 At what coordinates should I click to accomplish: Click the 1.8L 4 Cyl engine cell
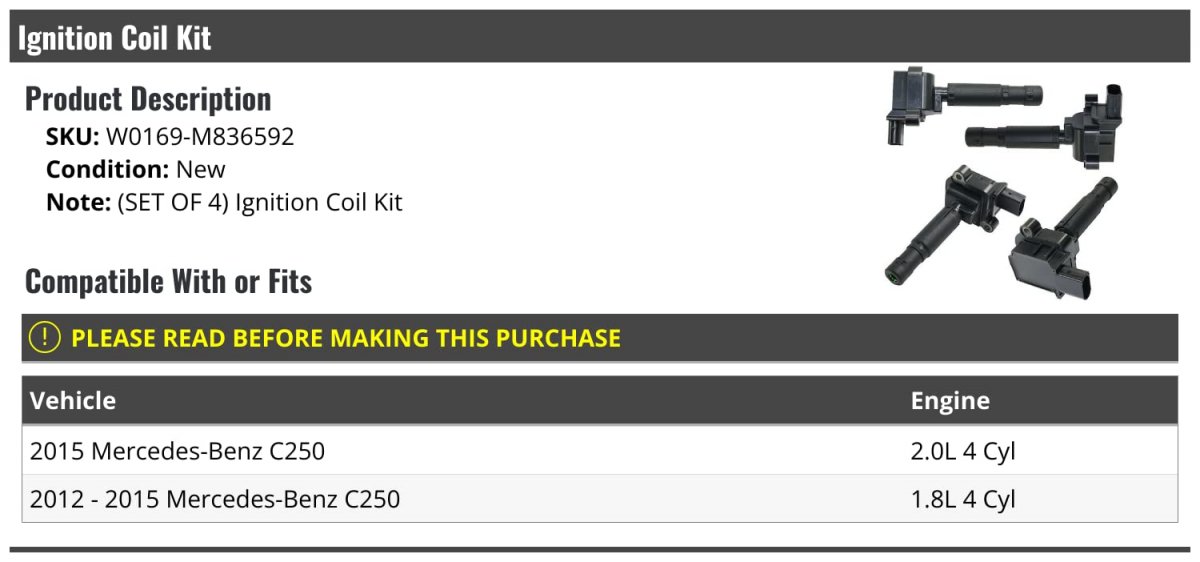point(962,499)
